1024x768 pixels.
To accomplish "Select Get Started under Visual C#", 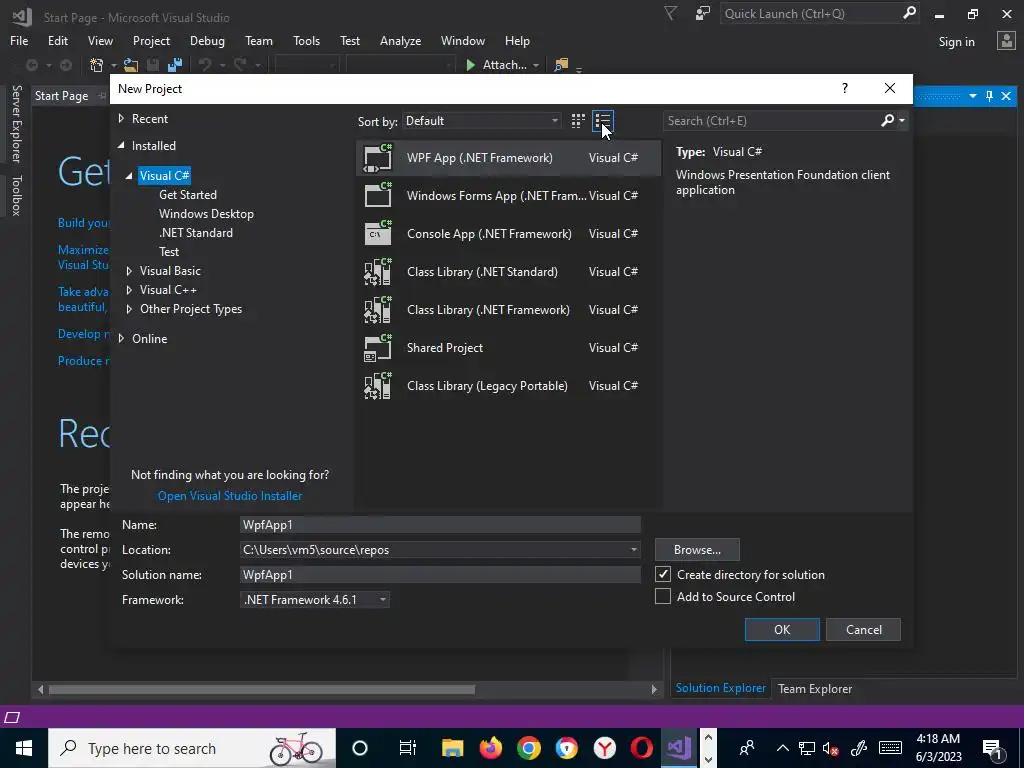I will click(x=187, y=195).
